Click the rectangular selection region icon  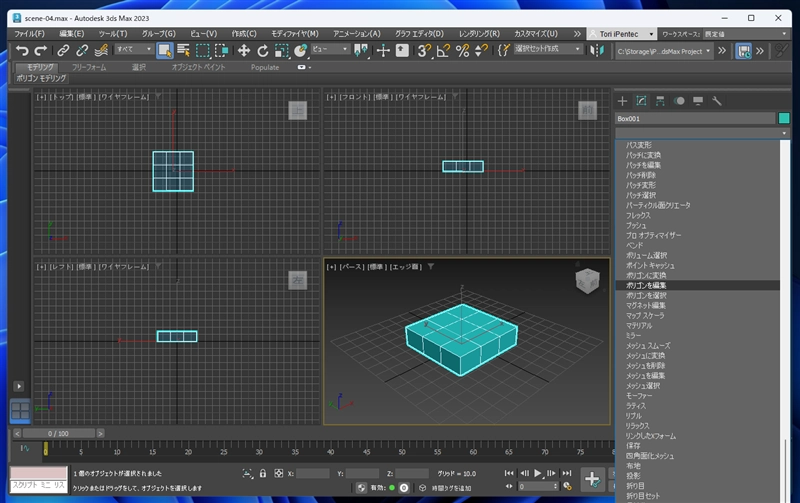click(x=203, y=50)
